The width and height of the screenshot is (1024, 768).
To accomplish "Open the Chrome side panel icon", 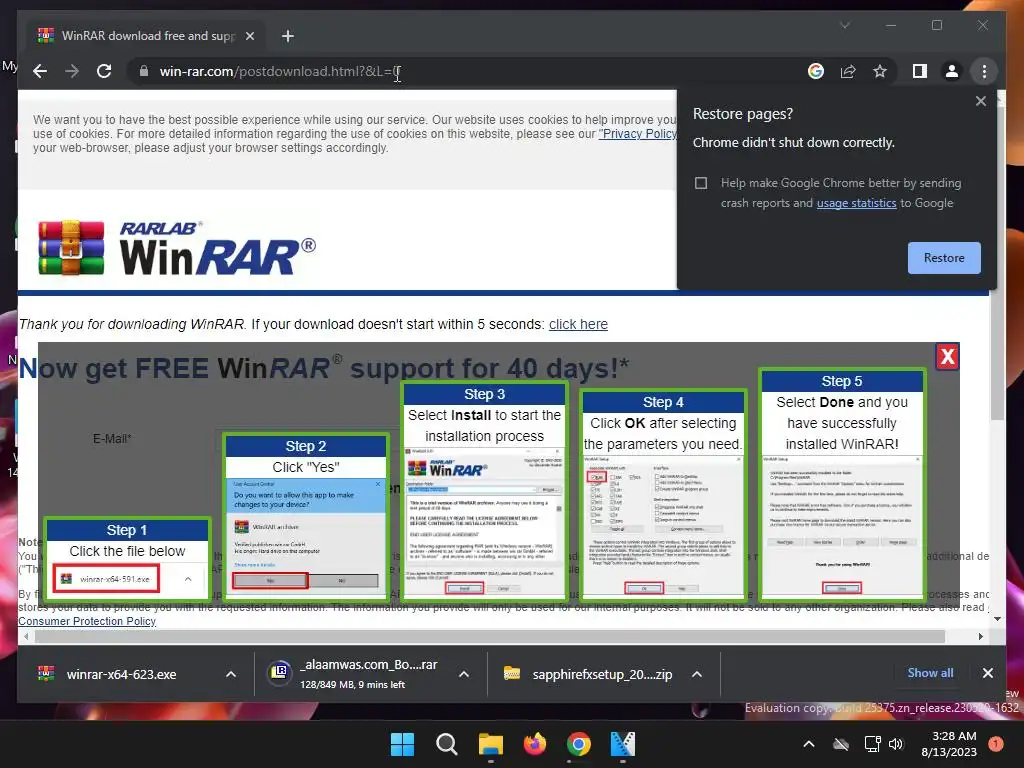I will click(920, 71).
